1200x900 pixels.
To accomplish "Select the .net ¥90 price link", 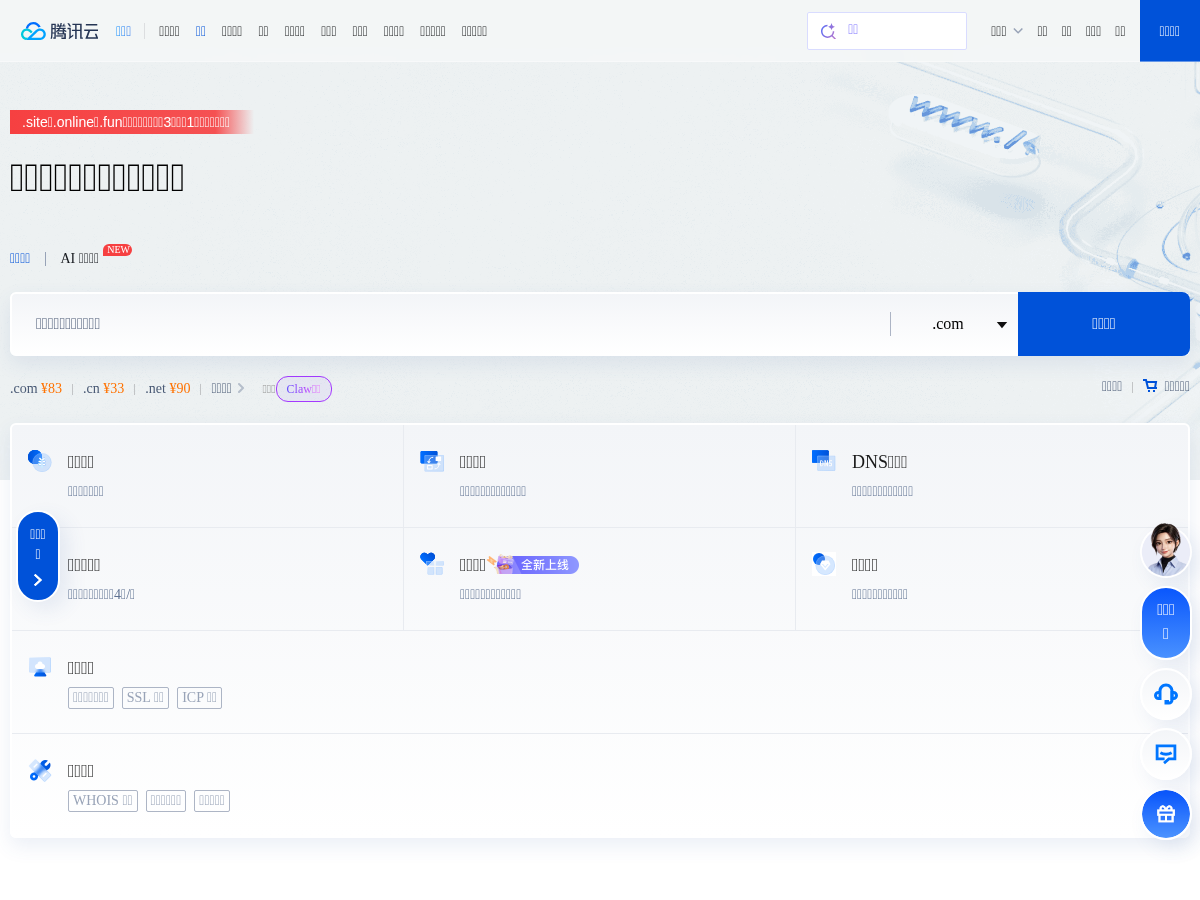I will click(168, 389).
